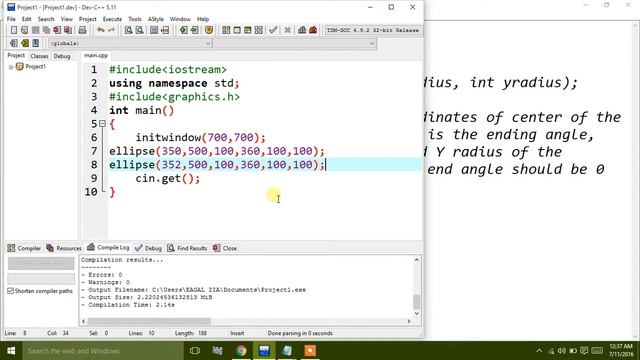
Task: Open the AStyle menu
Action: 156,19
